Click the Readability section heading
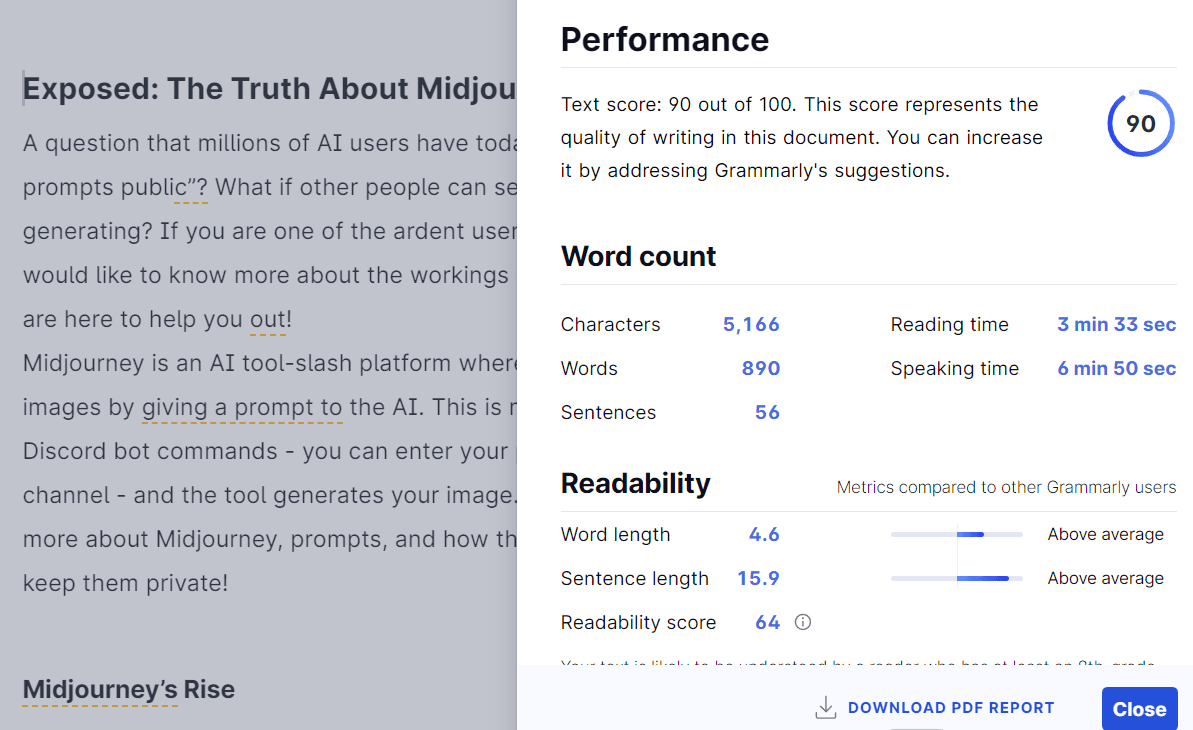Screen dimensions: 1193x730 coord(635,483)
